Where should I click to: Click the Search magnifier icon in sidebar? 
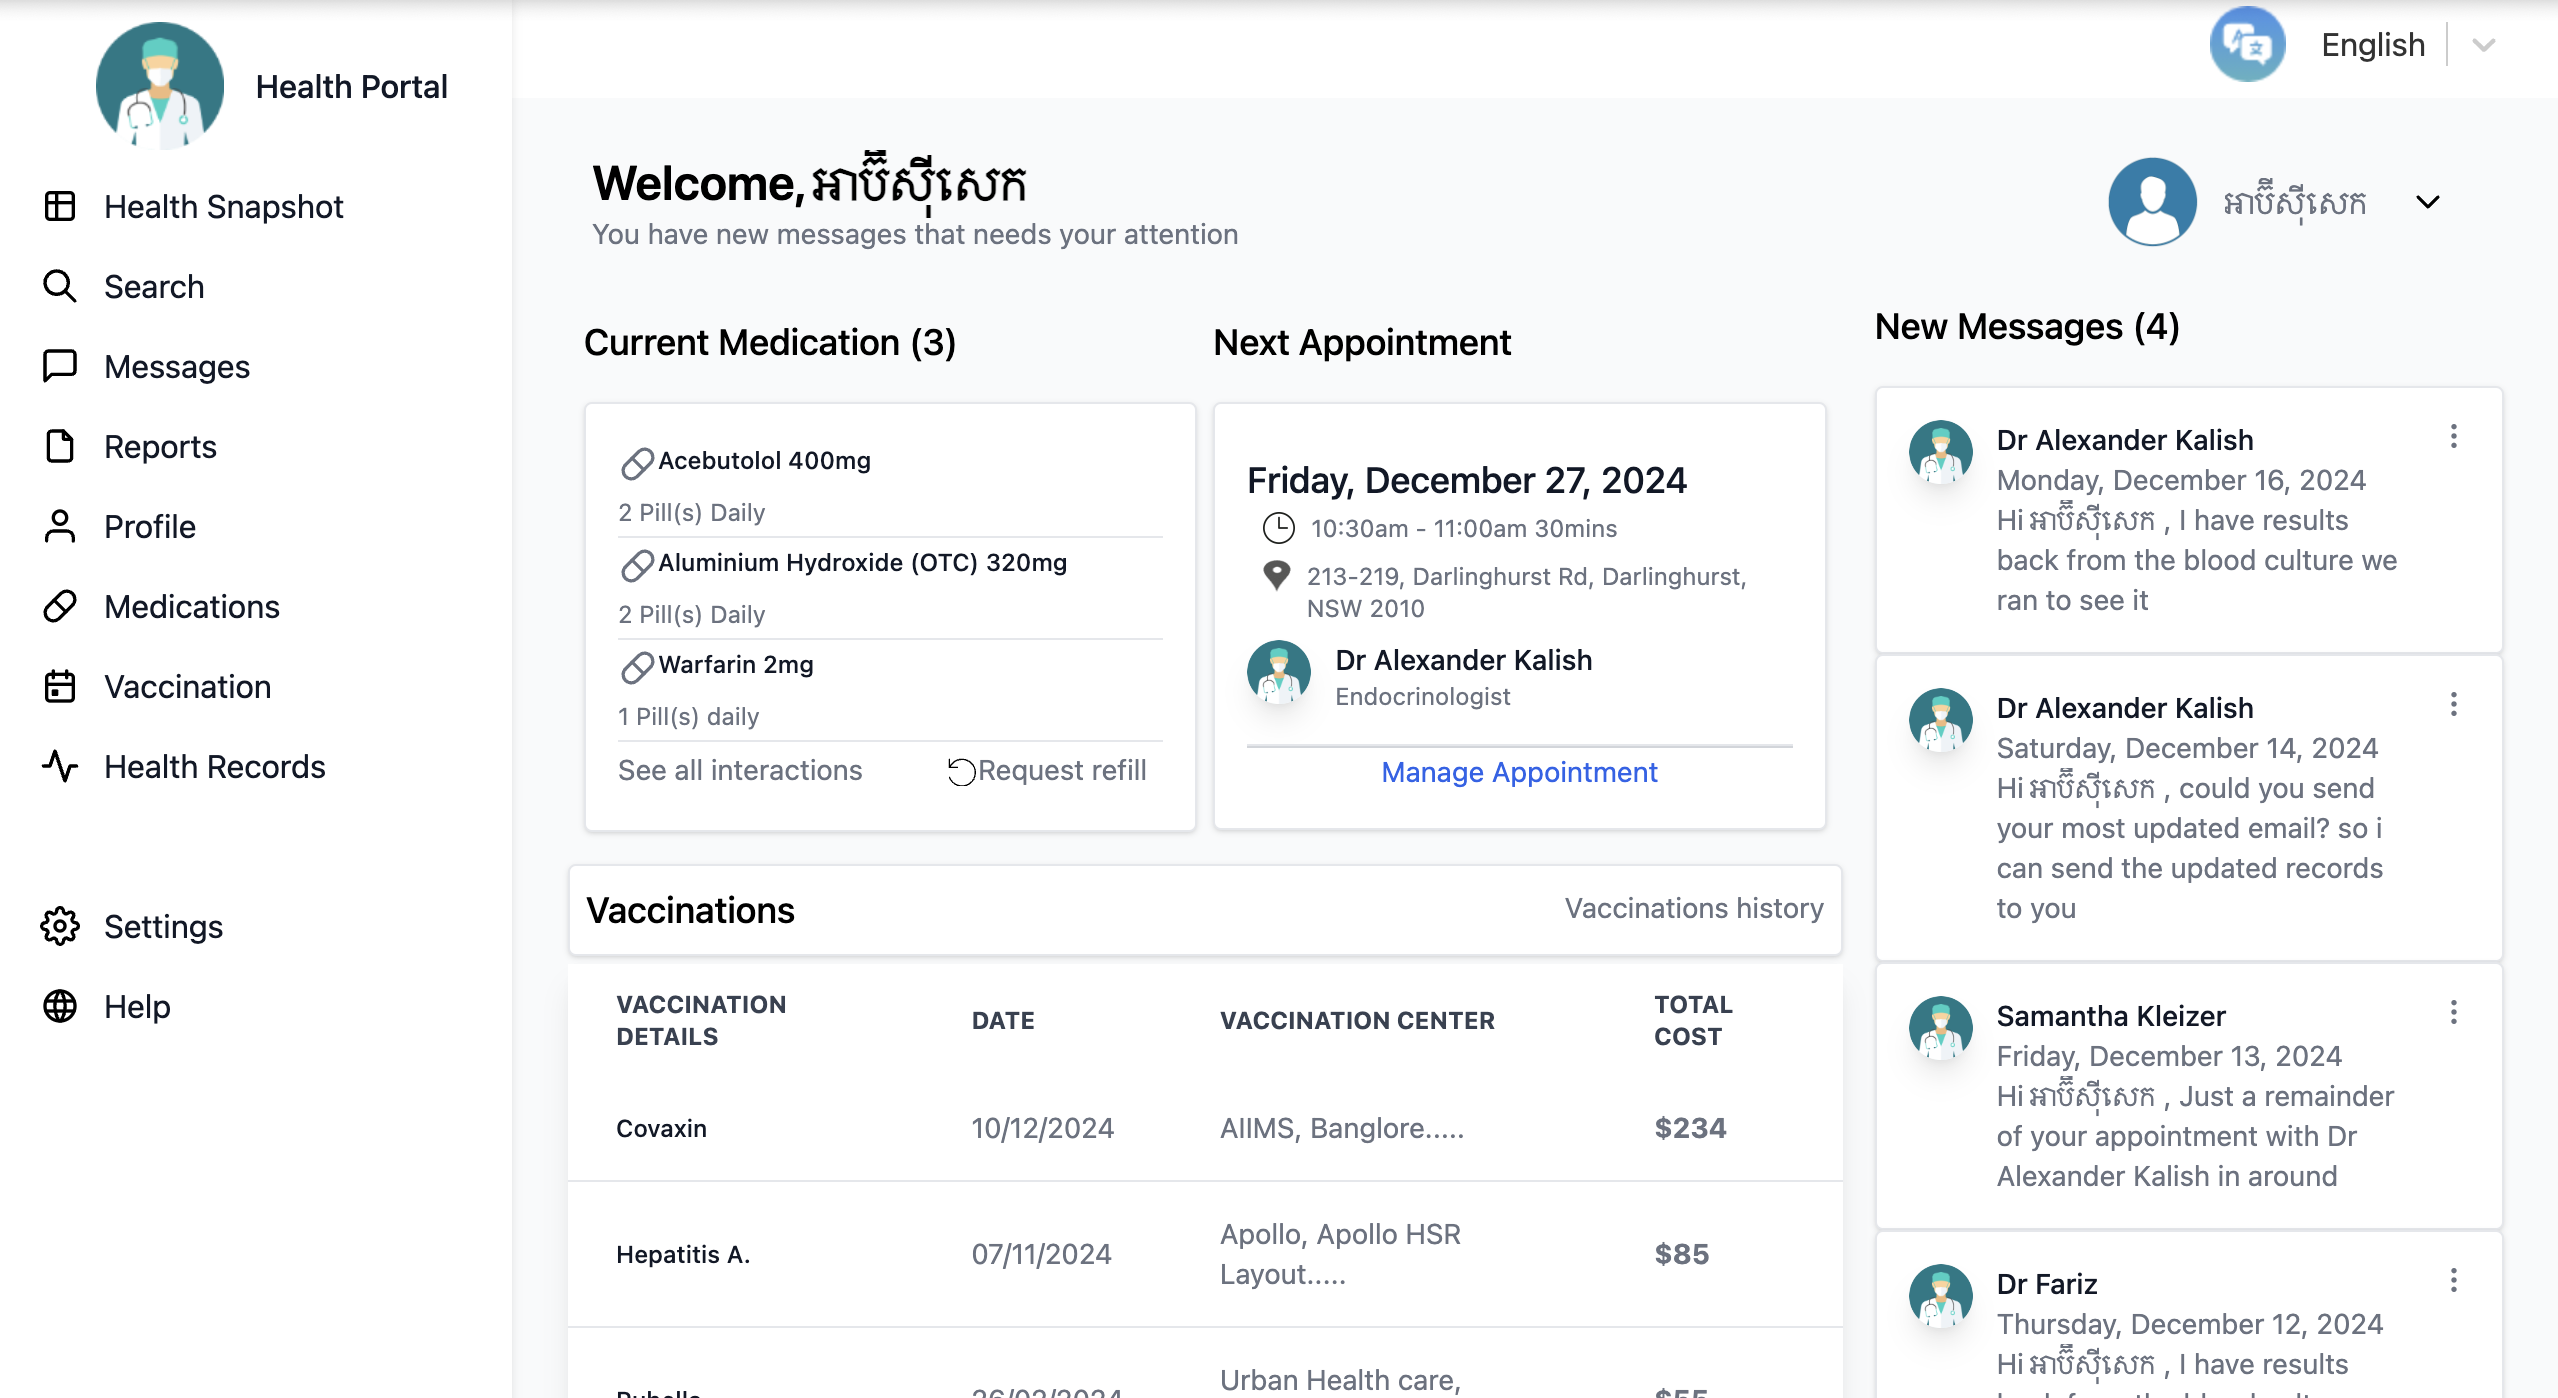[60, 286]
